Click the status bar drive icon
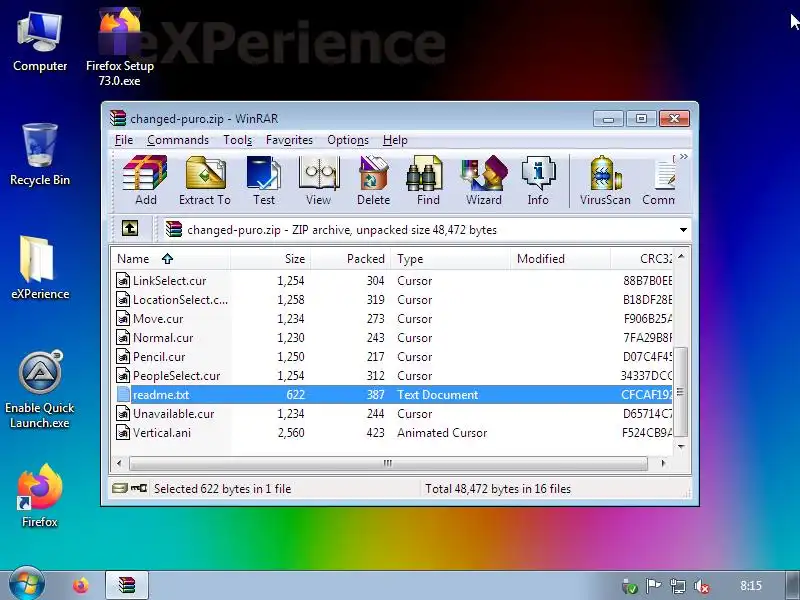Image resolution: width=800 pixels, height=600 pixels. pyautogui.click(x=119, y=488)
